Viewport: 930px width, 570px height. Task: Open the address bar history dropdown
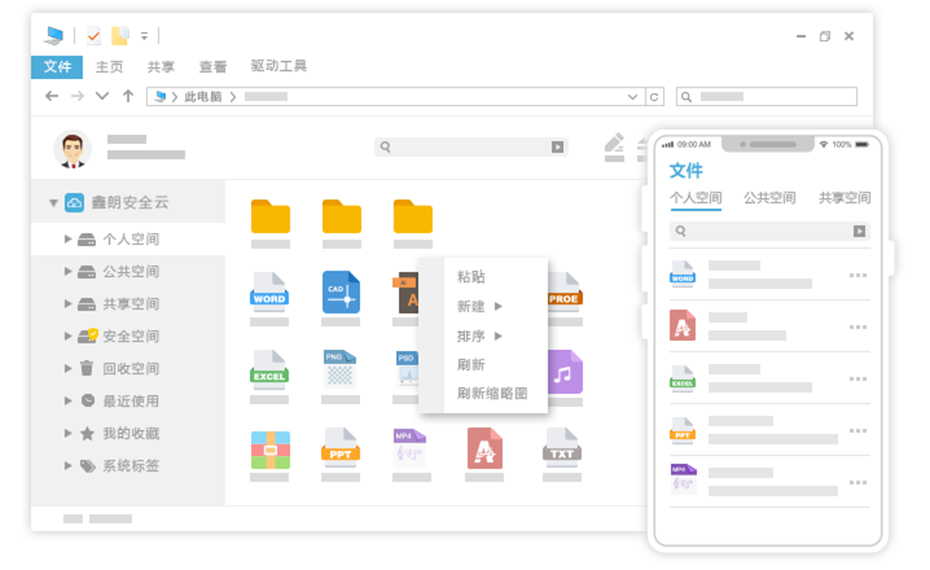[x=633, y=97]
